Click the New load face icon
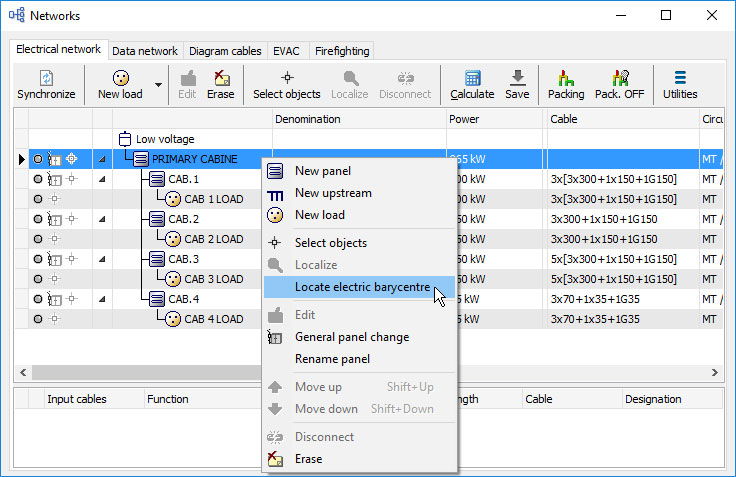The width and height of the screenshot is (736, 477). (120, 78)
